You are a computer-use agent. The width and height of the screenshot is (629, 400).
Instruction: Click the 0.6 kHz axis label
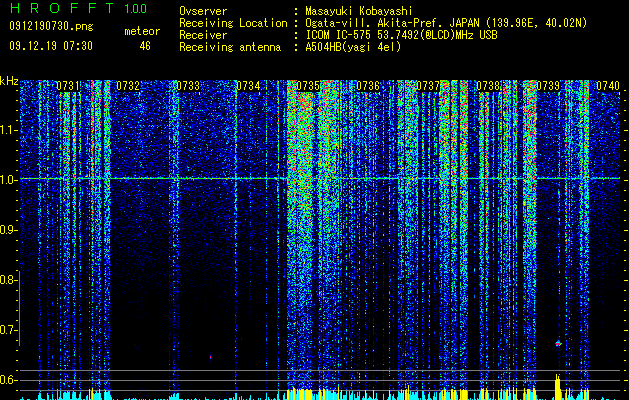(8, 380)
